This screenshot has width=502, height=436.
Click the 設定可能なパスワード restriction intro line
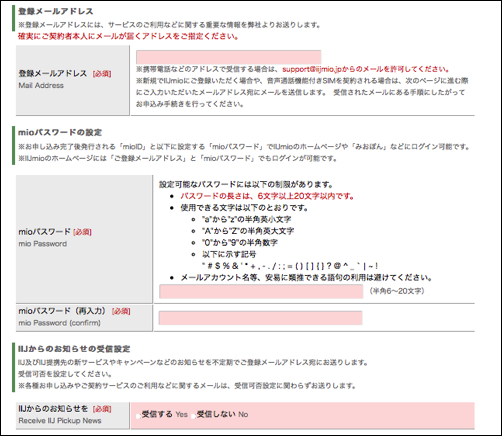(x=246, y=184)
